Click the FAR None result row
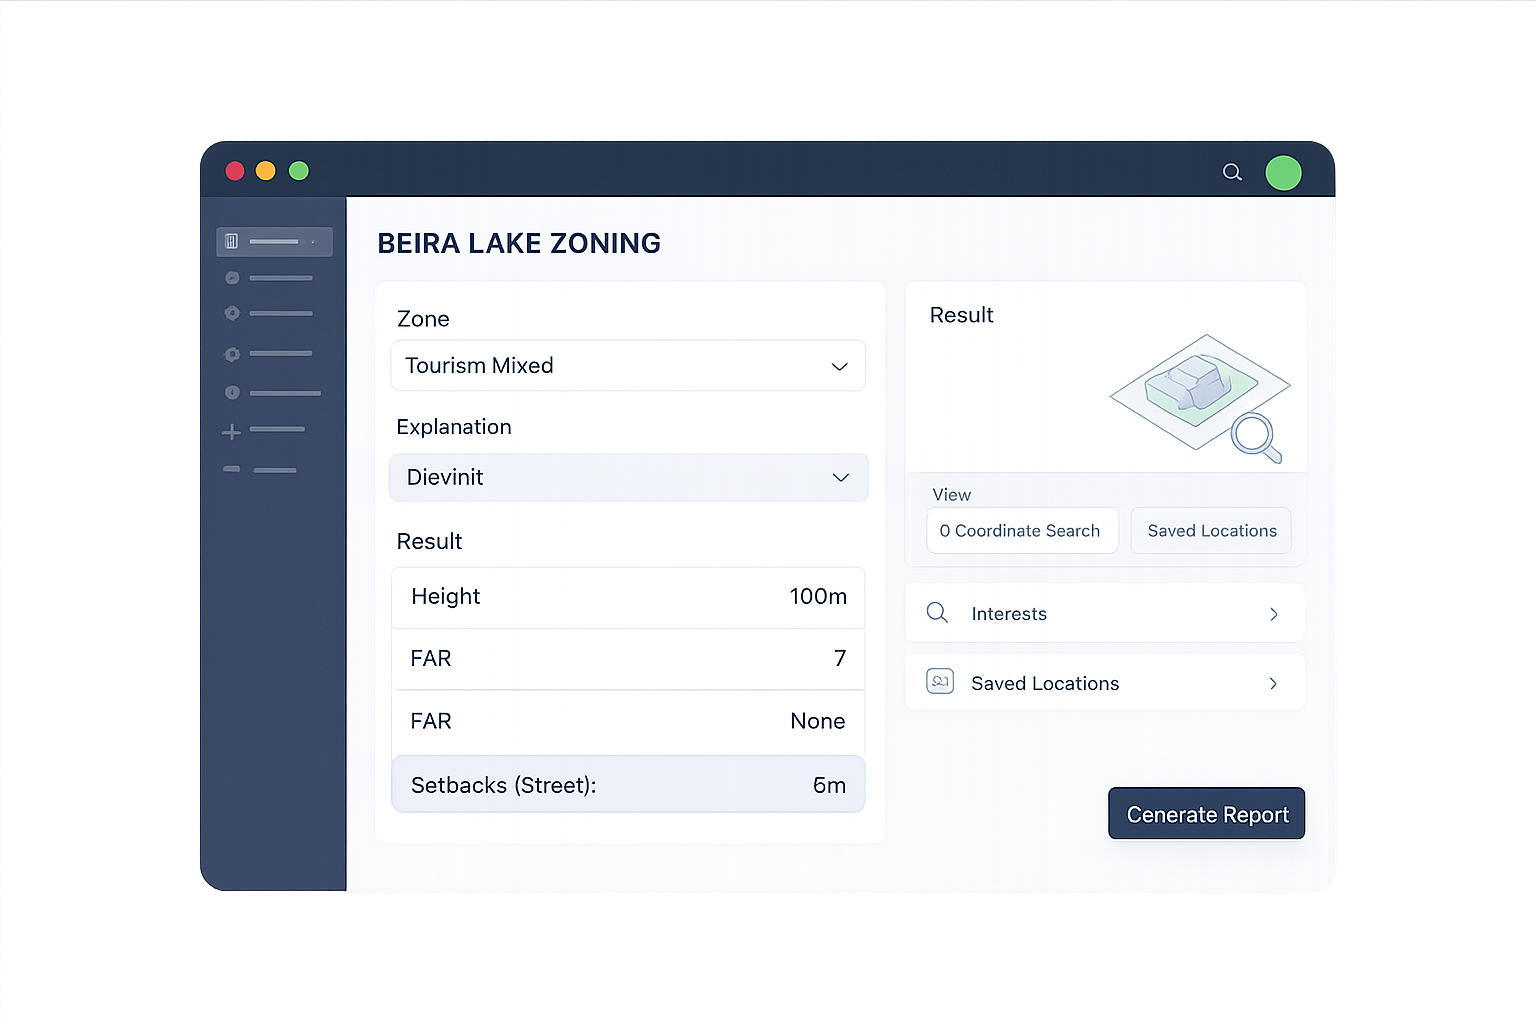 [x=628, y=721]
